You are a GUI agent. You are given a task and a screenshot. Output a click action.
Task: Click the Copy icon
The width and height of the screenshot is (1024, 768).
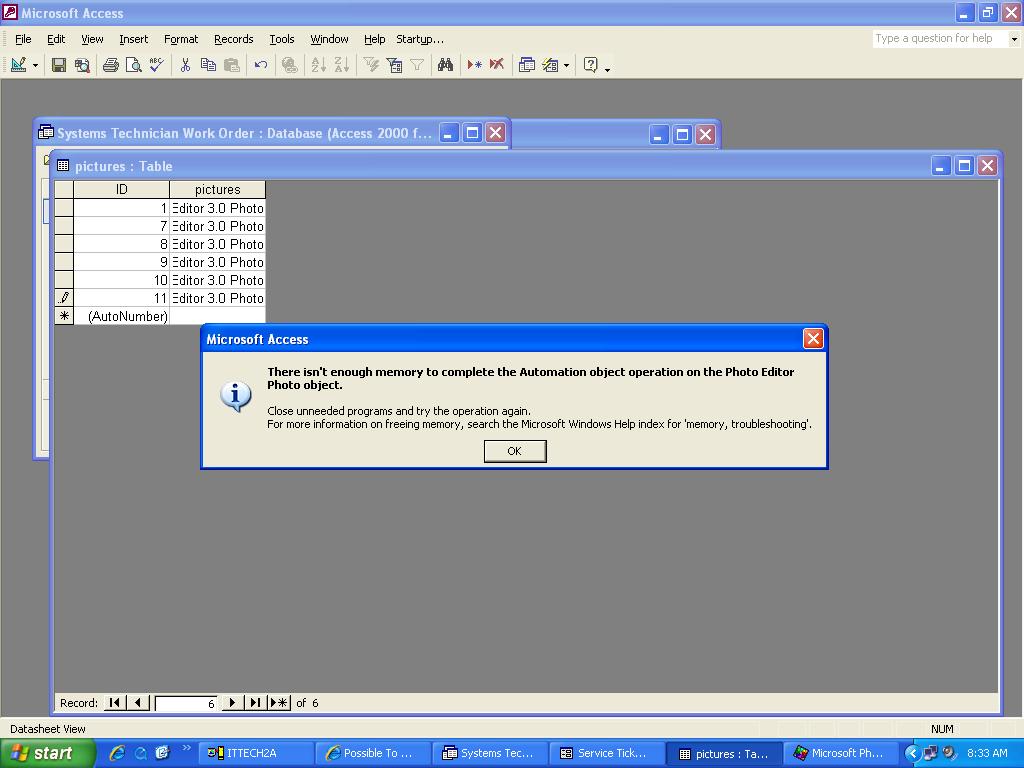(208, 65)
